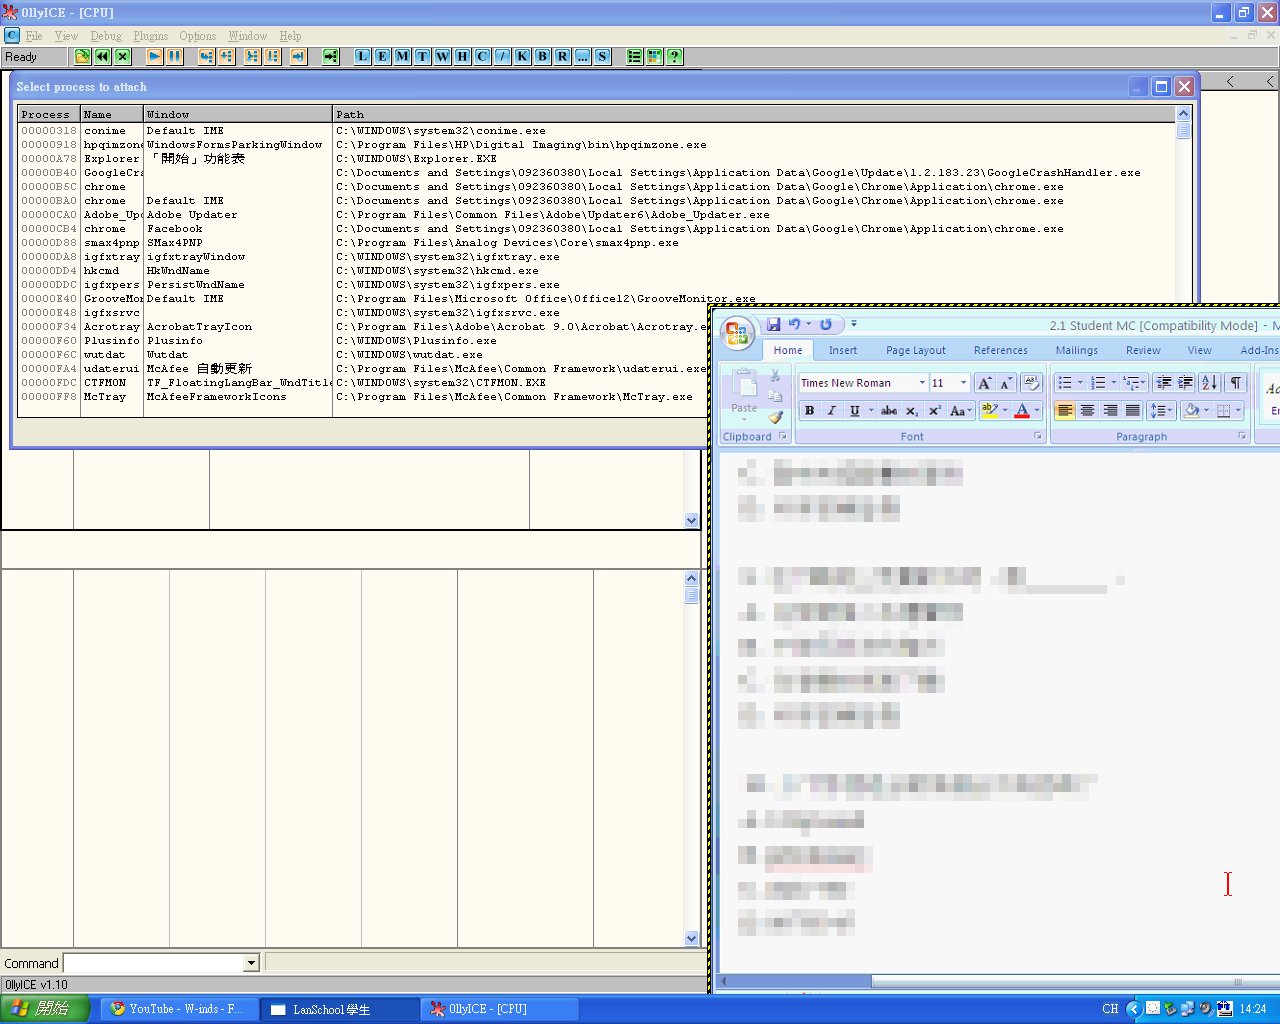Pause execution with the pause icon

[x=175, y=57]
